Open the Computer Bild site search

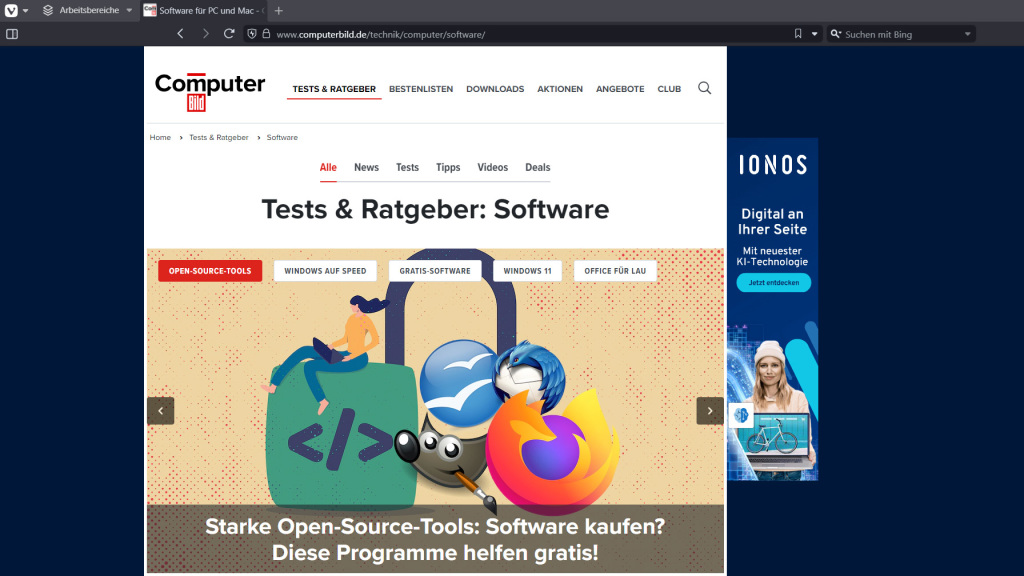click(x=704, y=88)
